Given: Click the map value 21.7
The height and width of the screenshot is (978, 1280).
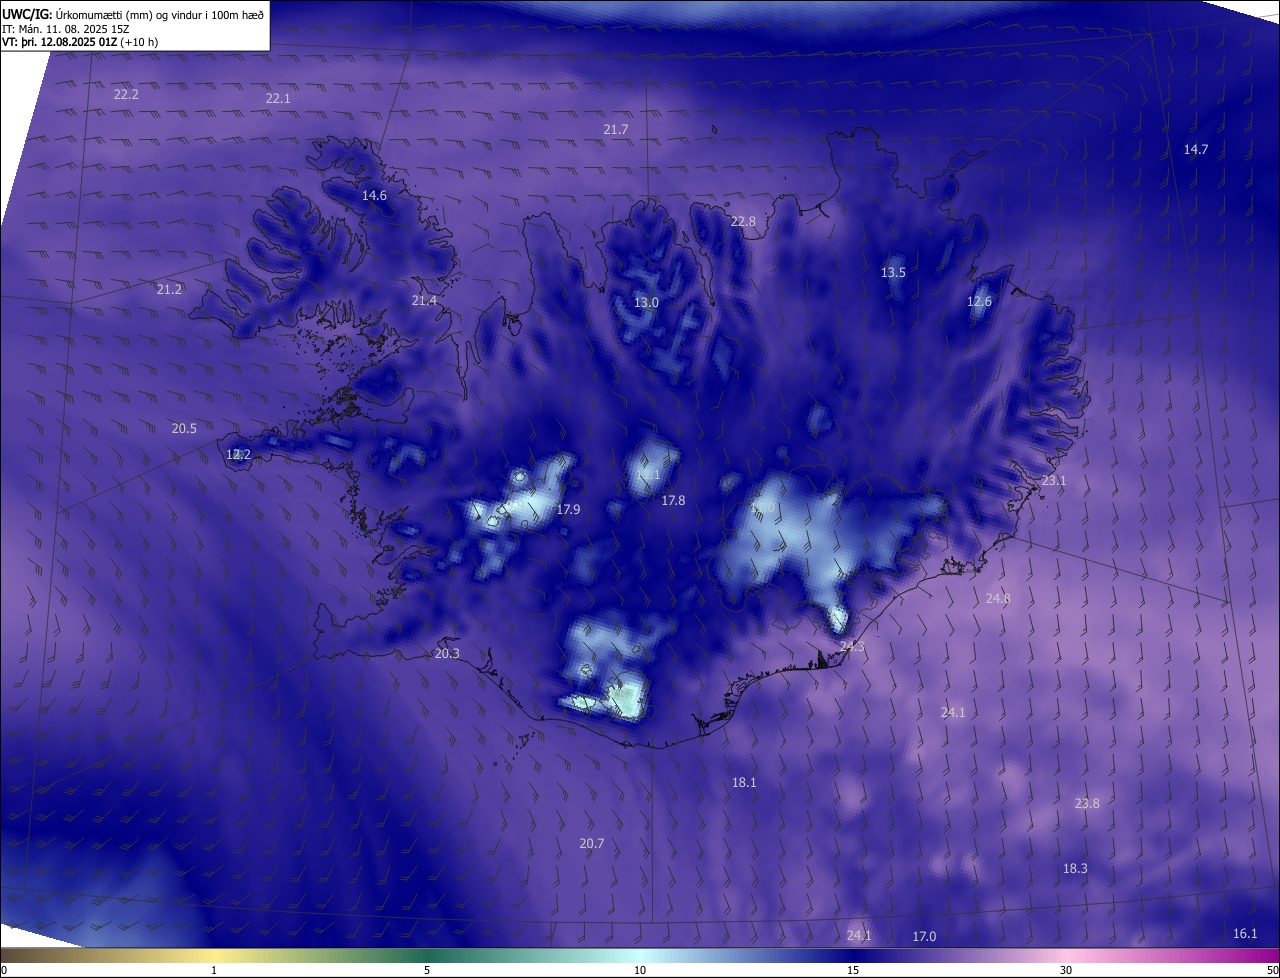Looking at the screenshot, I should (616, 130).
